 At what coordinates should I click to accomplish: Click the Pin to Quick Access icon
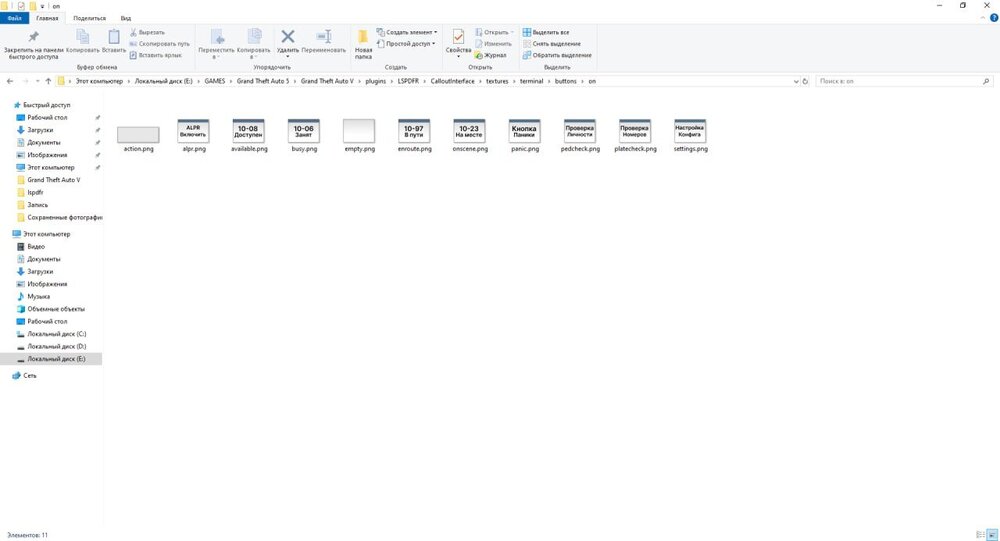33,37
